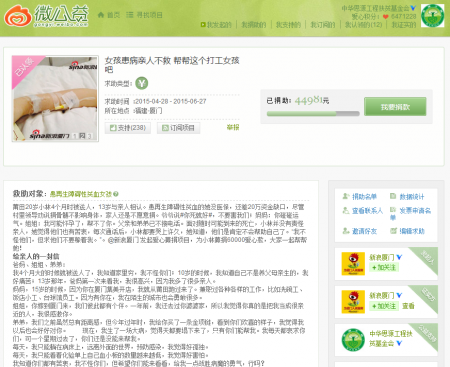Click the 举报 report link
Image resolution: width=450 pixels, height=367 pixels.
click(x=233, y=127)
